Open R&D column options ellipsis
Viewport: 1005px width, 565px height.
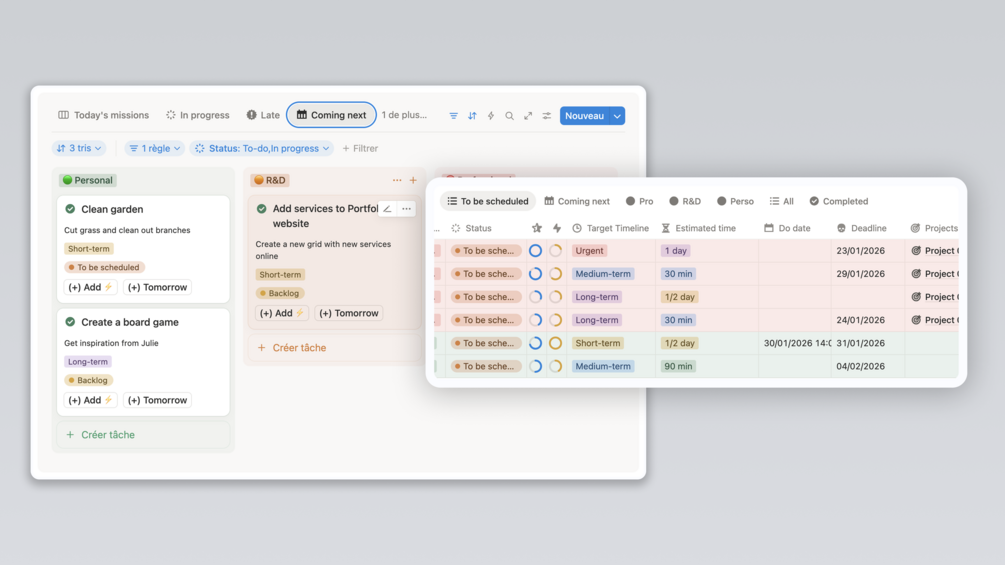tap(397, 181)
